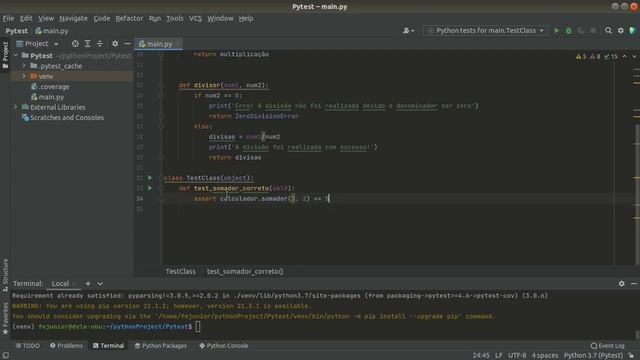
Task: Open the Edit menu
Action: 26,18
